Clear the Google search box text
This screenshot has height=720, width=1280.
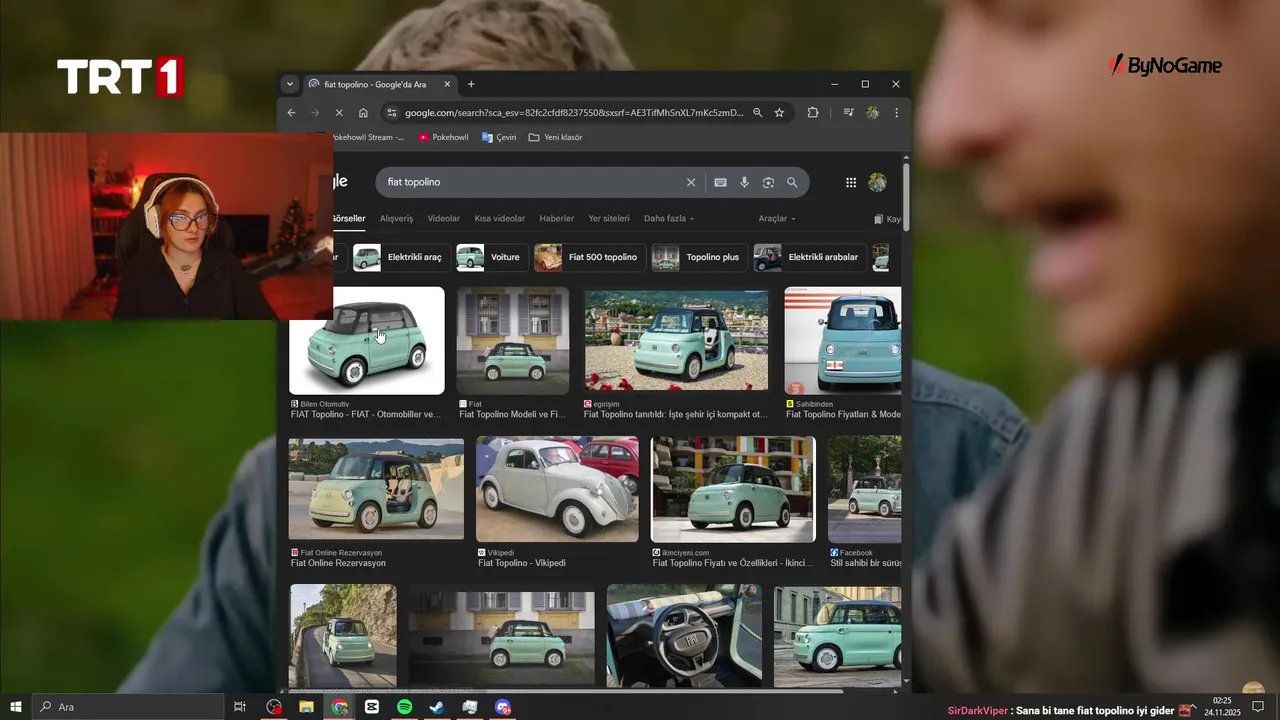(690, 182)
